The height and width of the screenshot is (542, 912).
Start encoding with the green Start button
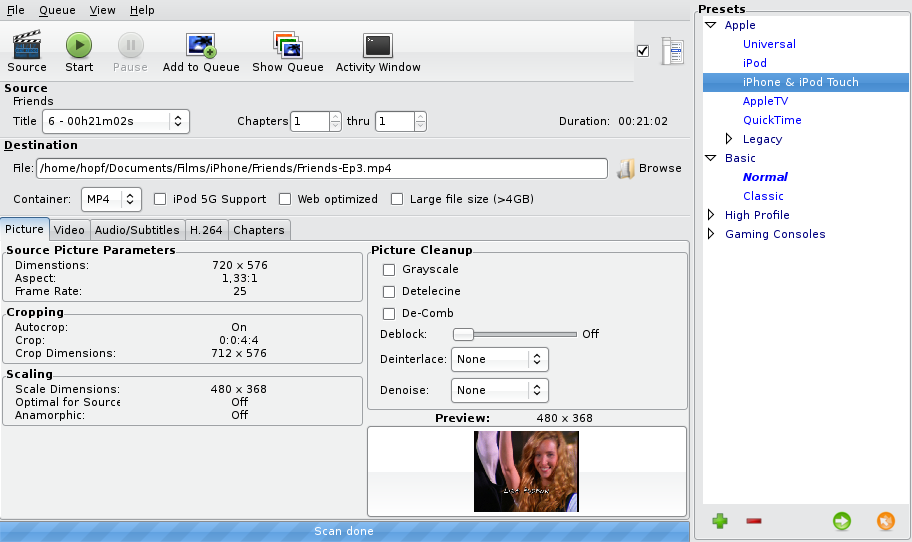[x=79, y=45]
